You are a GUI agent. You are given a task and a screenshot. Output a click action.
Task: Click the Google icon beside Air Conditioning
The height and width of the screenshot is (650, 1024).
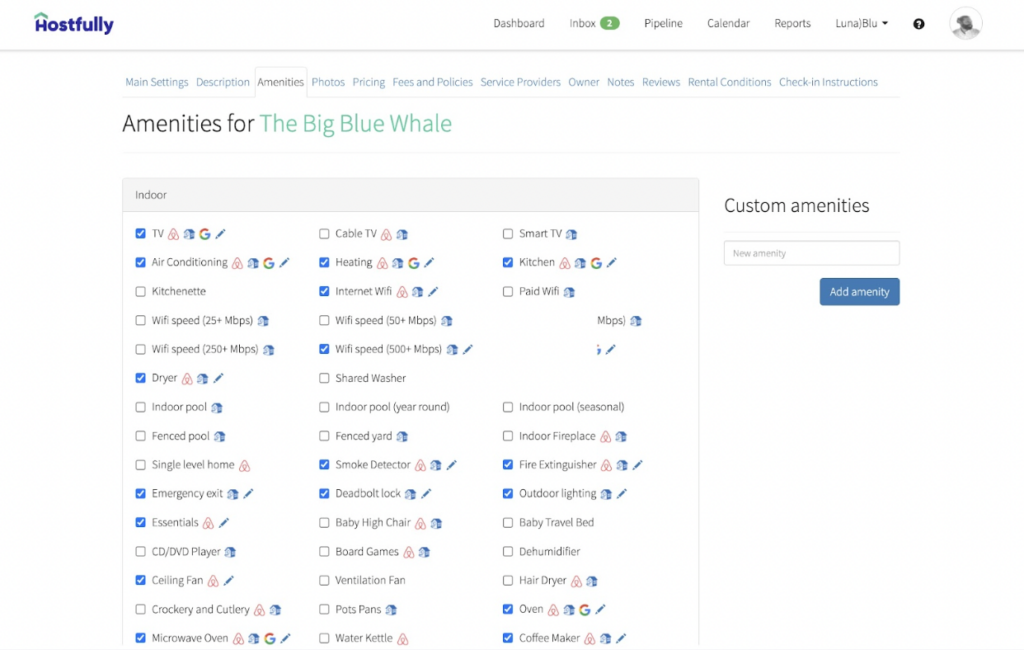268,262
